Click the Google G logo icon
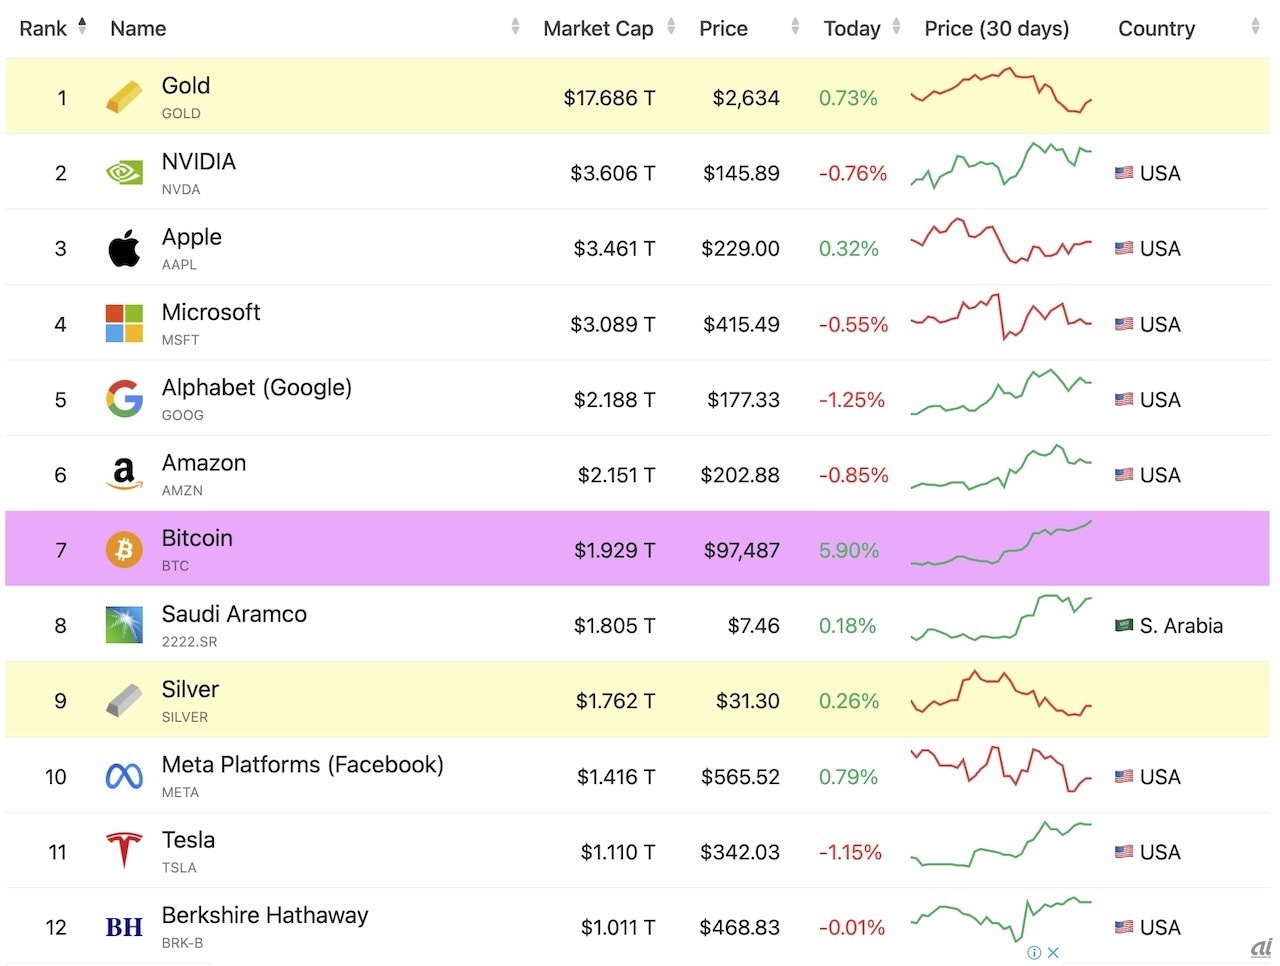This screenshot has height=966, width=1280. click(124, 399)
